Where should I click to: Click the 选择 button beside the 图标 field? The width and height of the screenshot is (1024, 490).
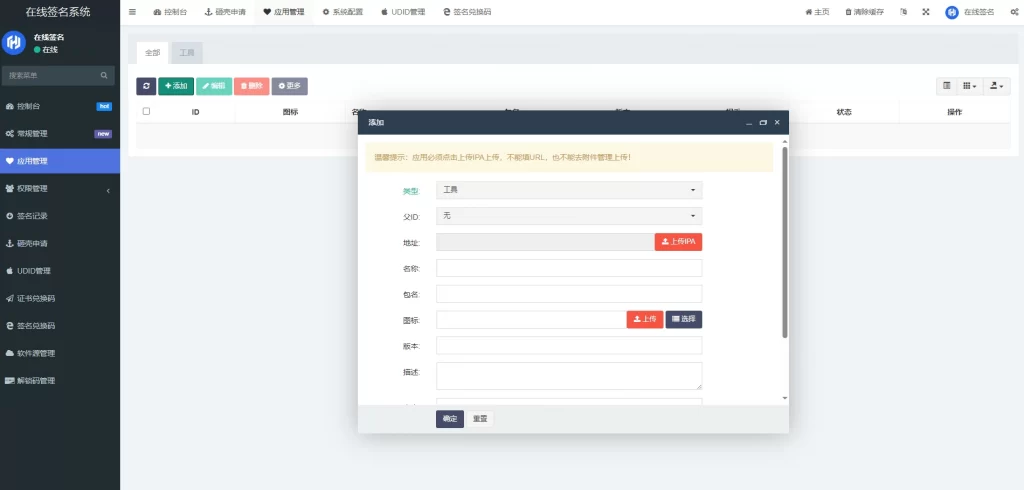[684, 319]
